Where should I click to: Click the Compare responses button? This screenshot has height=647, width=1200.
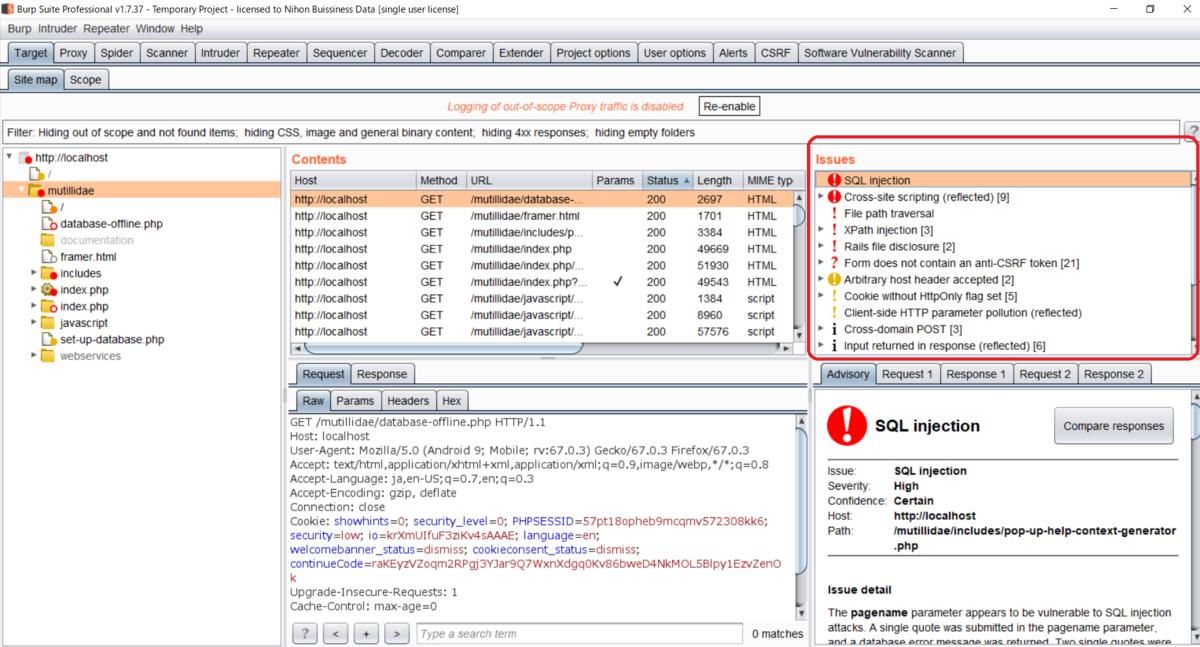point(1114,426)
